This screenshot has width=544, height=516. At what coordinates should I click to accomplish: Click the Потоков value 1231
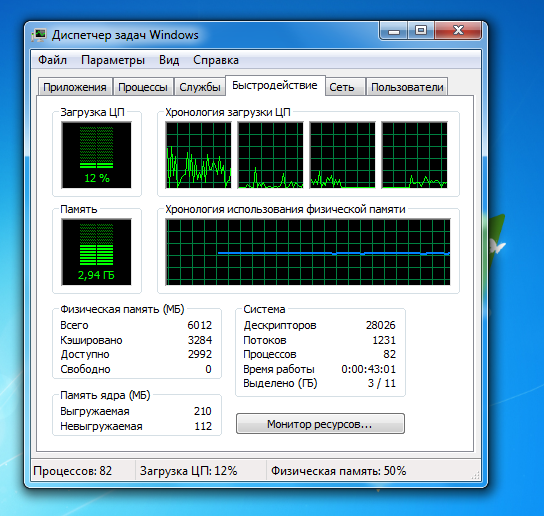[384, 340]
